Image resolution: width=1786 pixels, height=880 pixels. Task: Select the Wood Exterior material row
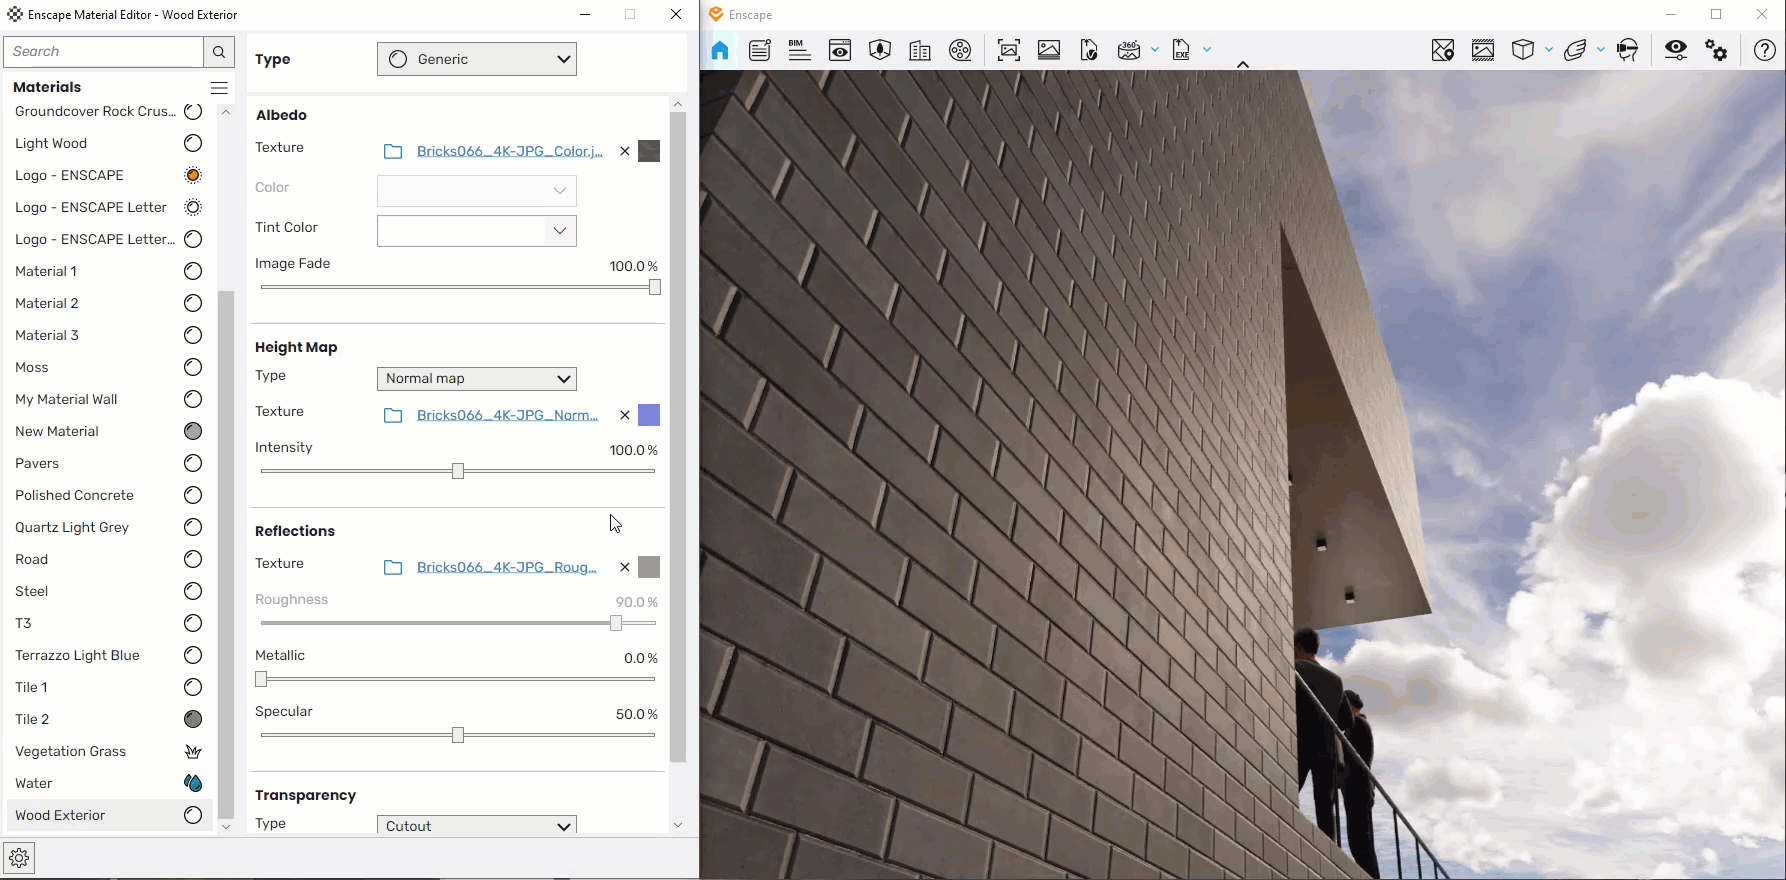(108, 815)
